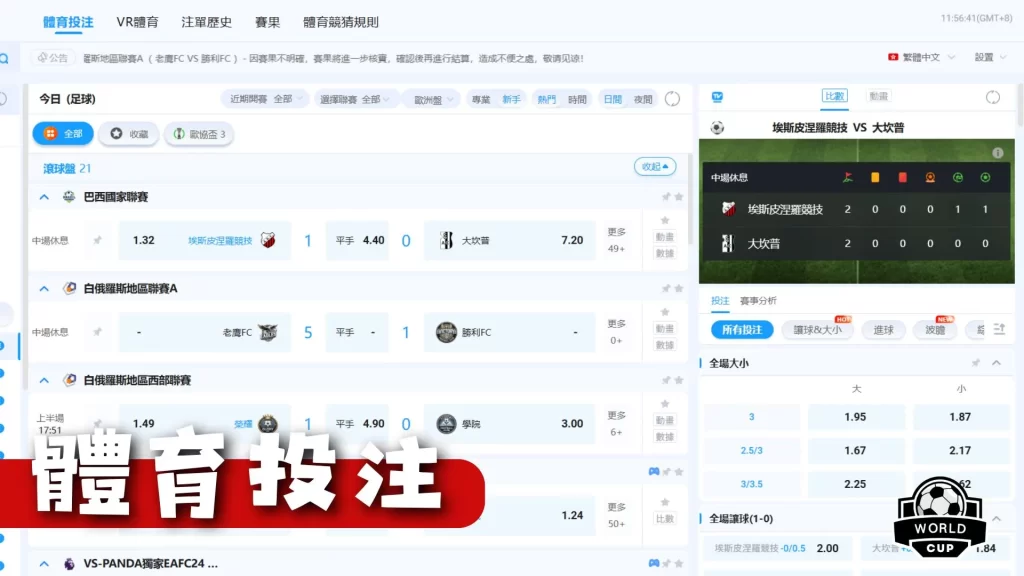Collapse the 巴西國家聯賽 section
This screenshot has height=576, width=1024.
(42, 197)
